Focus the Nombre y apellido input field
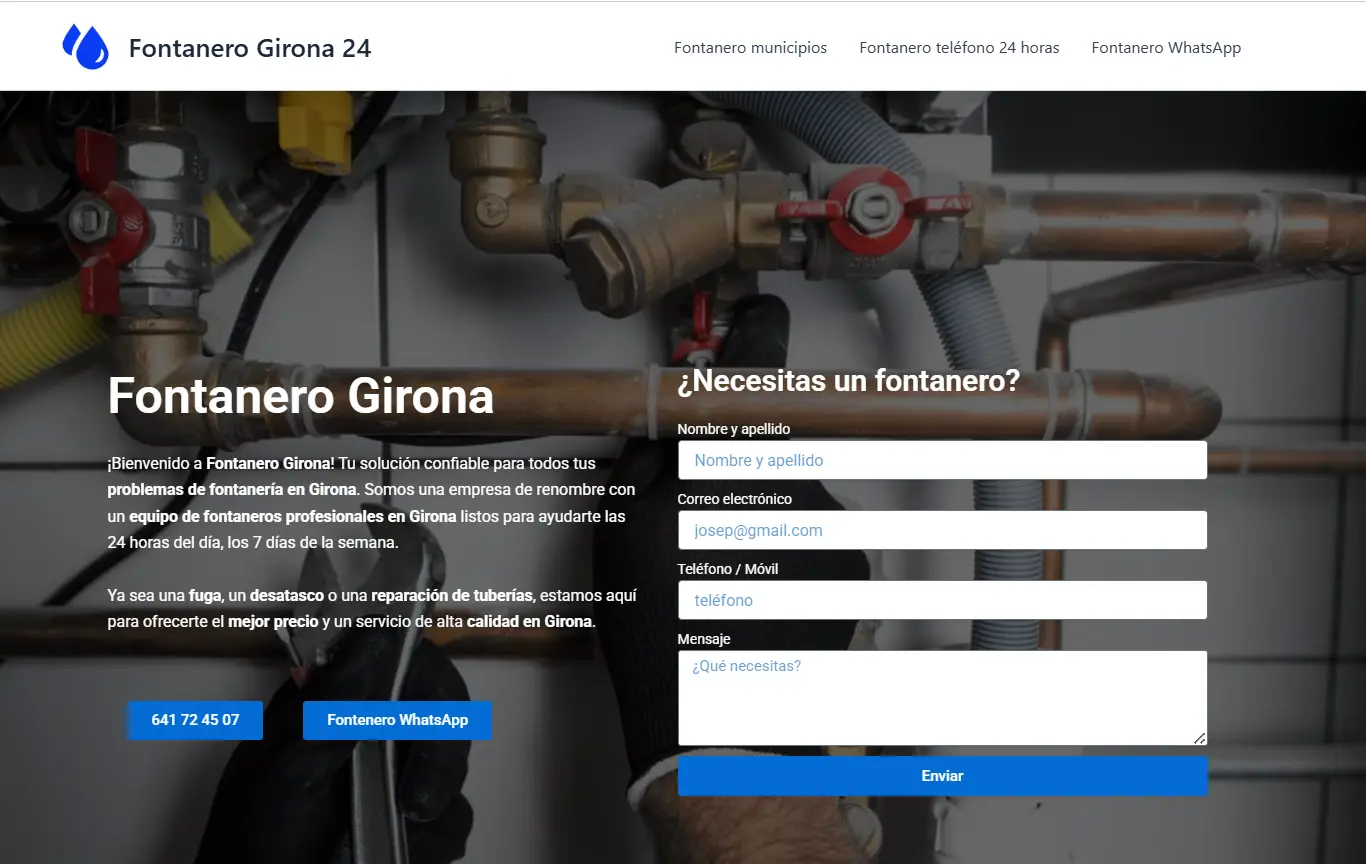Viewport: 1366px width, 864px height. tap(942, 460)
